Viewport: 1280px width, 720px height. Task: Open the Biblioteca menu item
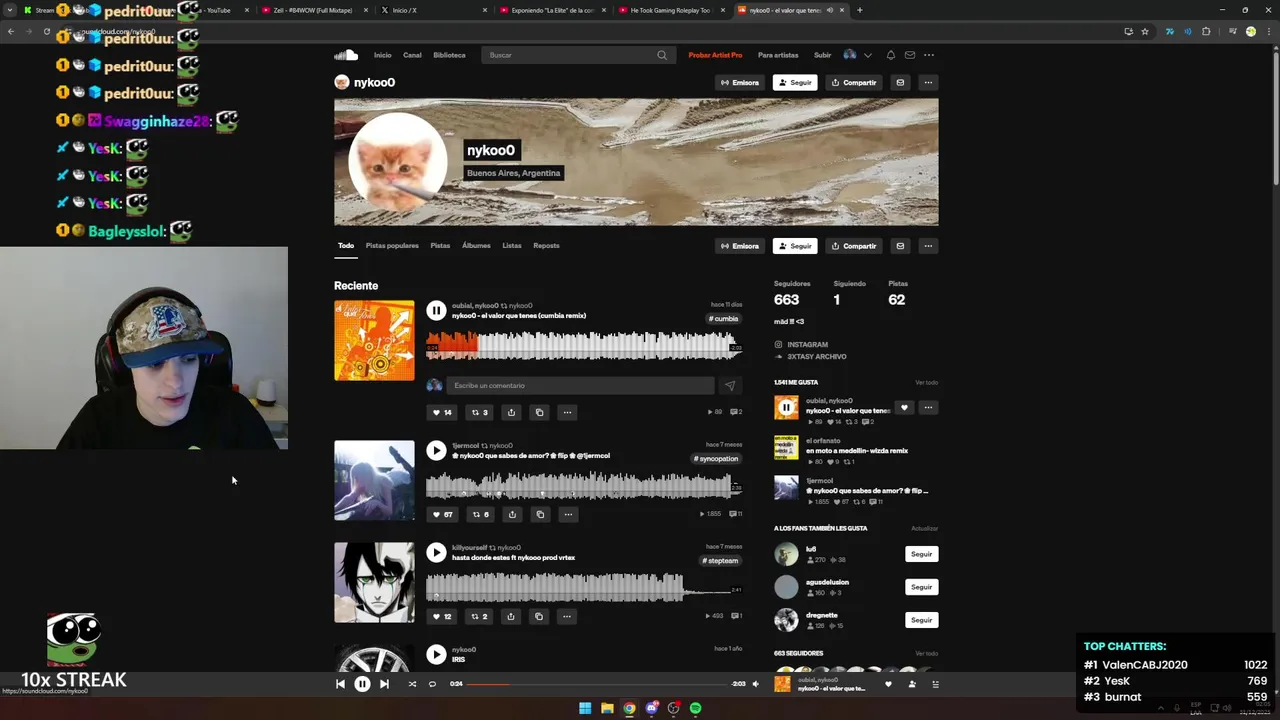point(449,55)
